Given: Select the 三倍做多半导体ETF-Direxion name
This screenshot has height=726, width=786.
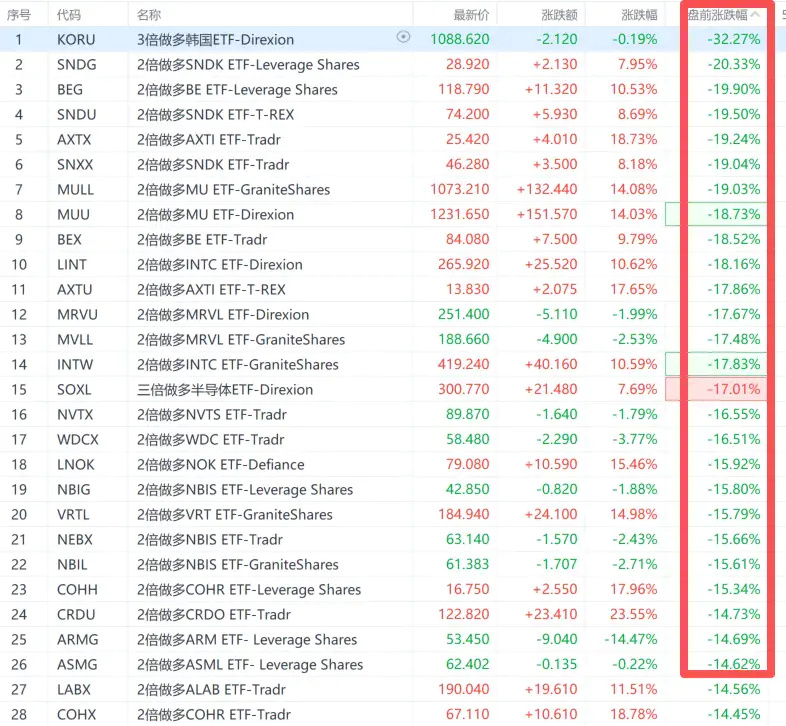Looking at the screenshot, I should coord(225,390).
